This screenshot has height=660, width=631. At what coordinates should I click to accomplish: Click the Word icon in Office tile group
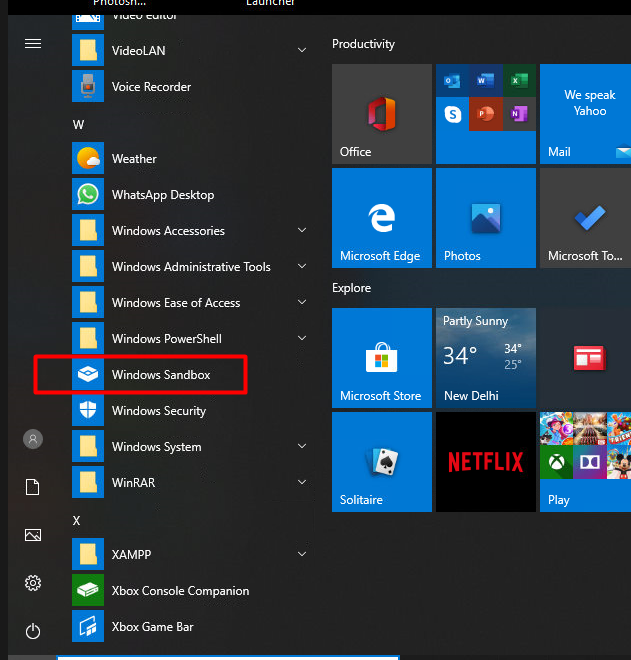tap(486, 80)
